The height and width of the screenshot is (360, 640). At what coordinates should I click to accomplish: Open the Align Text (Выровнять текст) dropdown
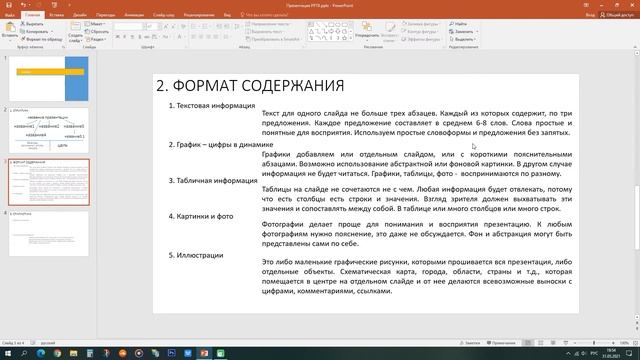tap(265, 31)
